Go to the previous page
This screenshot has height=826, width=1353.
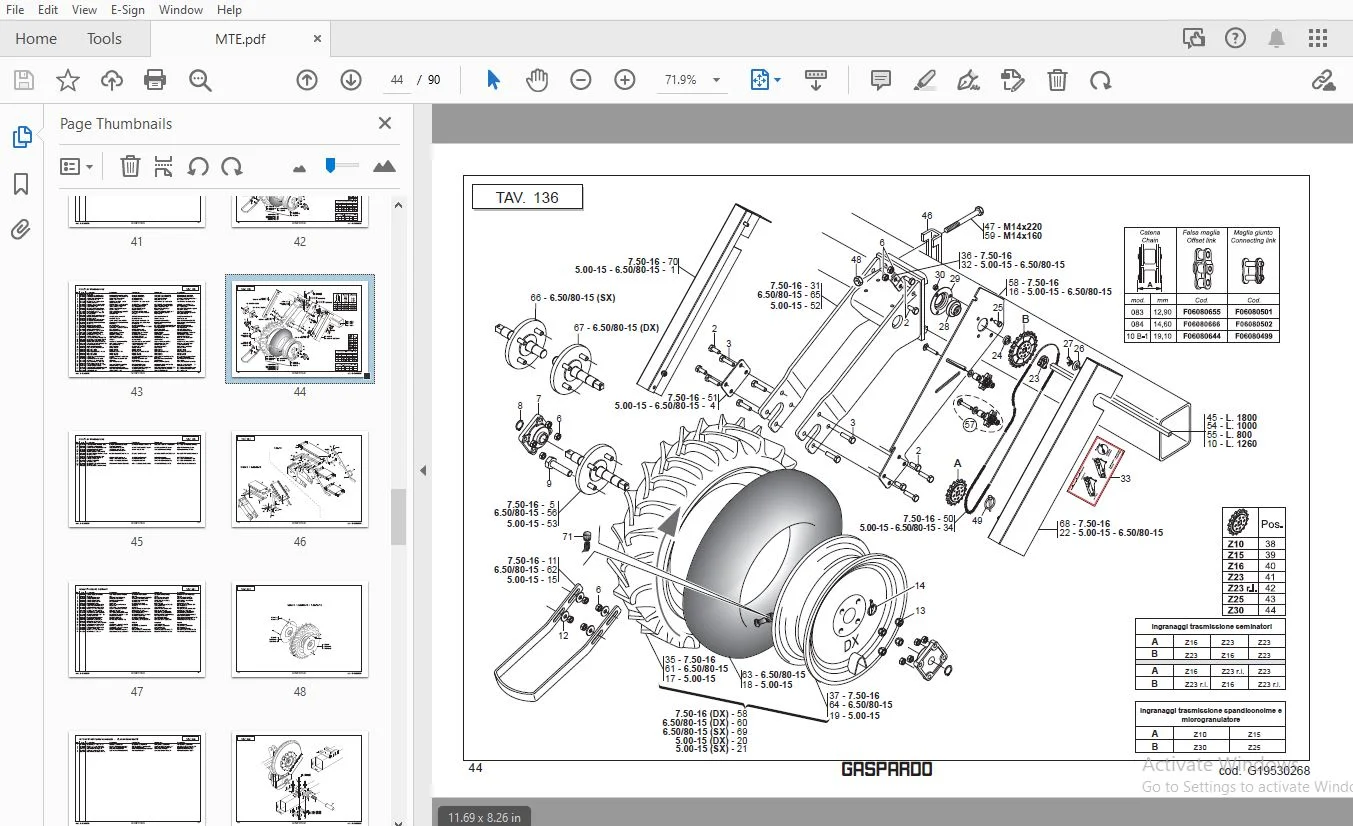pos(307,80)
